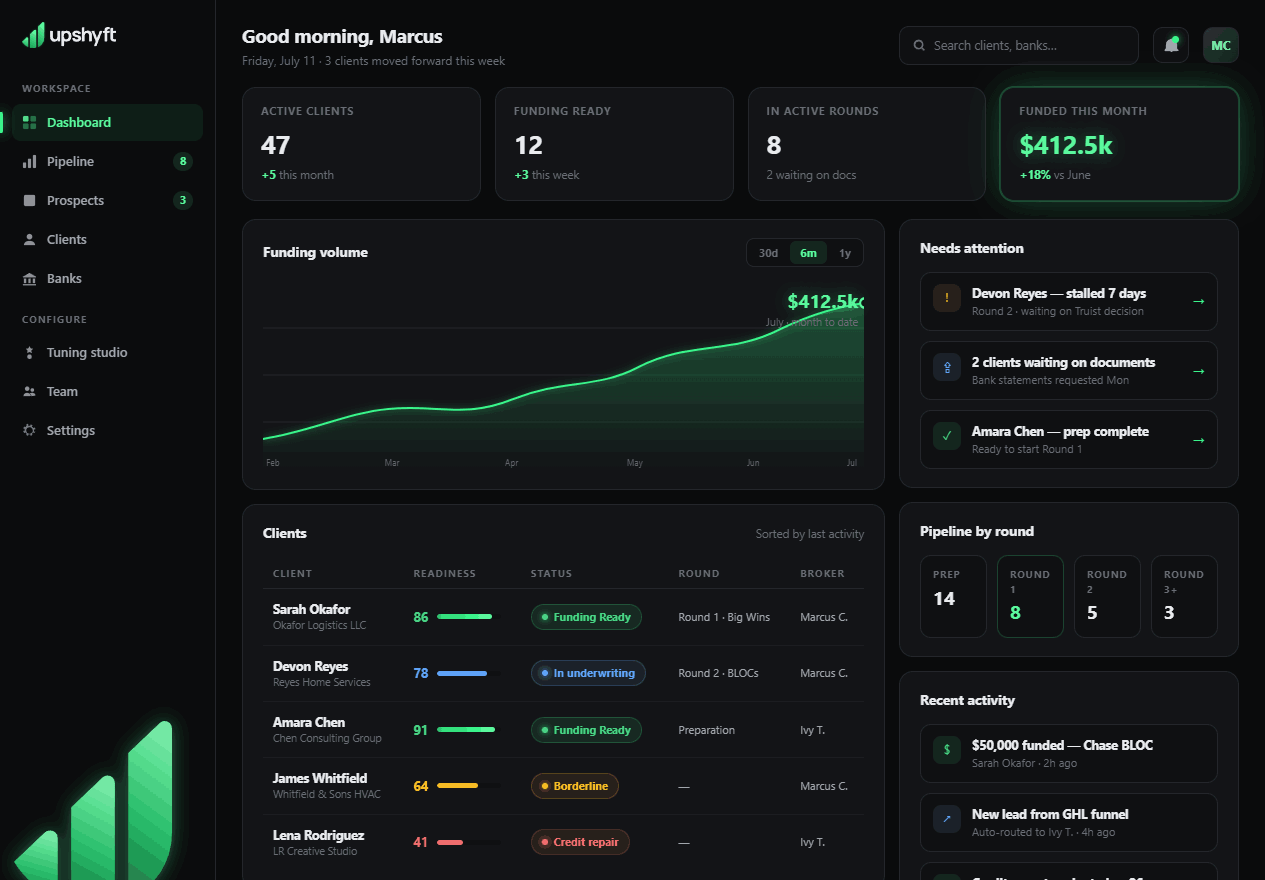This screenshot has width=1265, height=880.
Task: Click Sarah Okafor's readiness bar
Action: coord(468,617)
